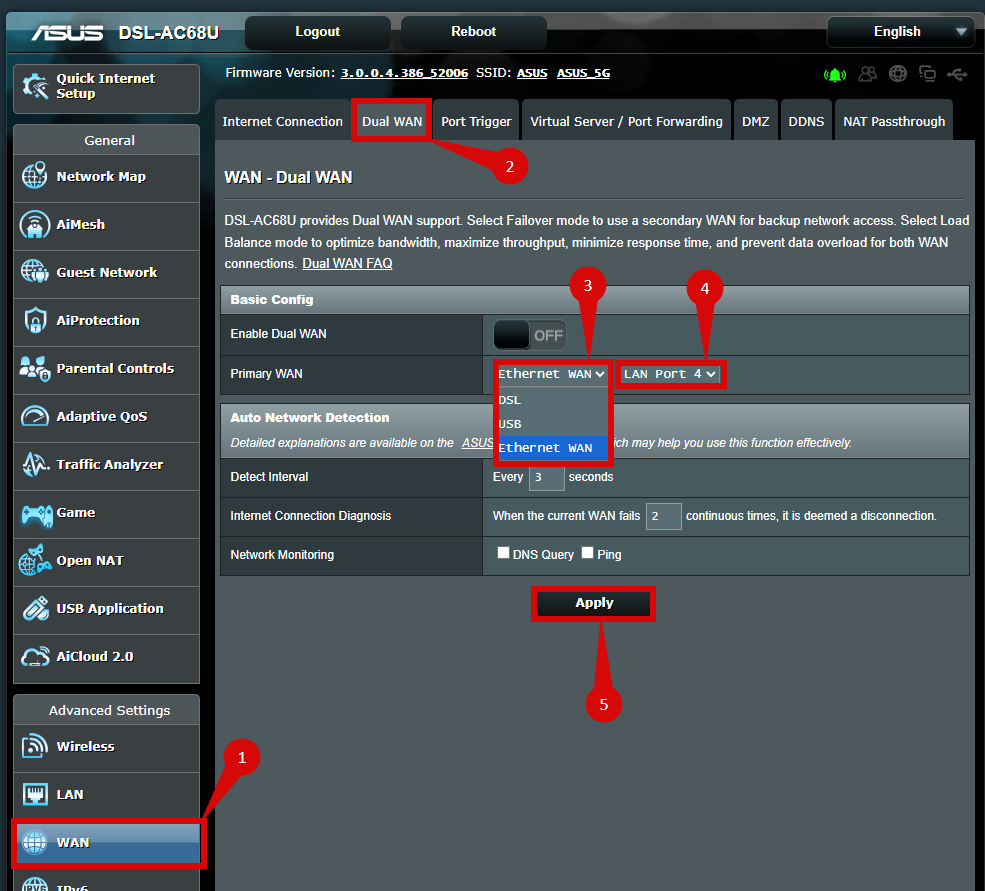Open the English language dropdown
985x891 pixels.
click(900, 32)
